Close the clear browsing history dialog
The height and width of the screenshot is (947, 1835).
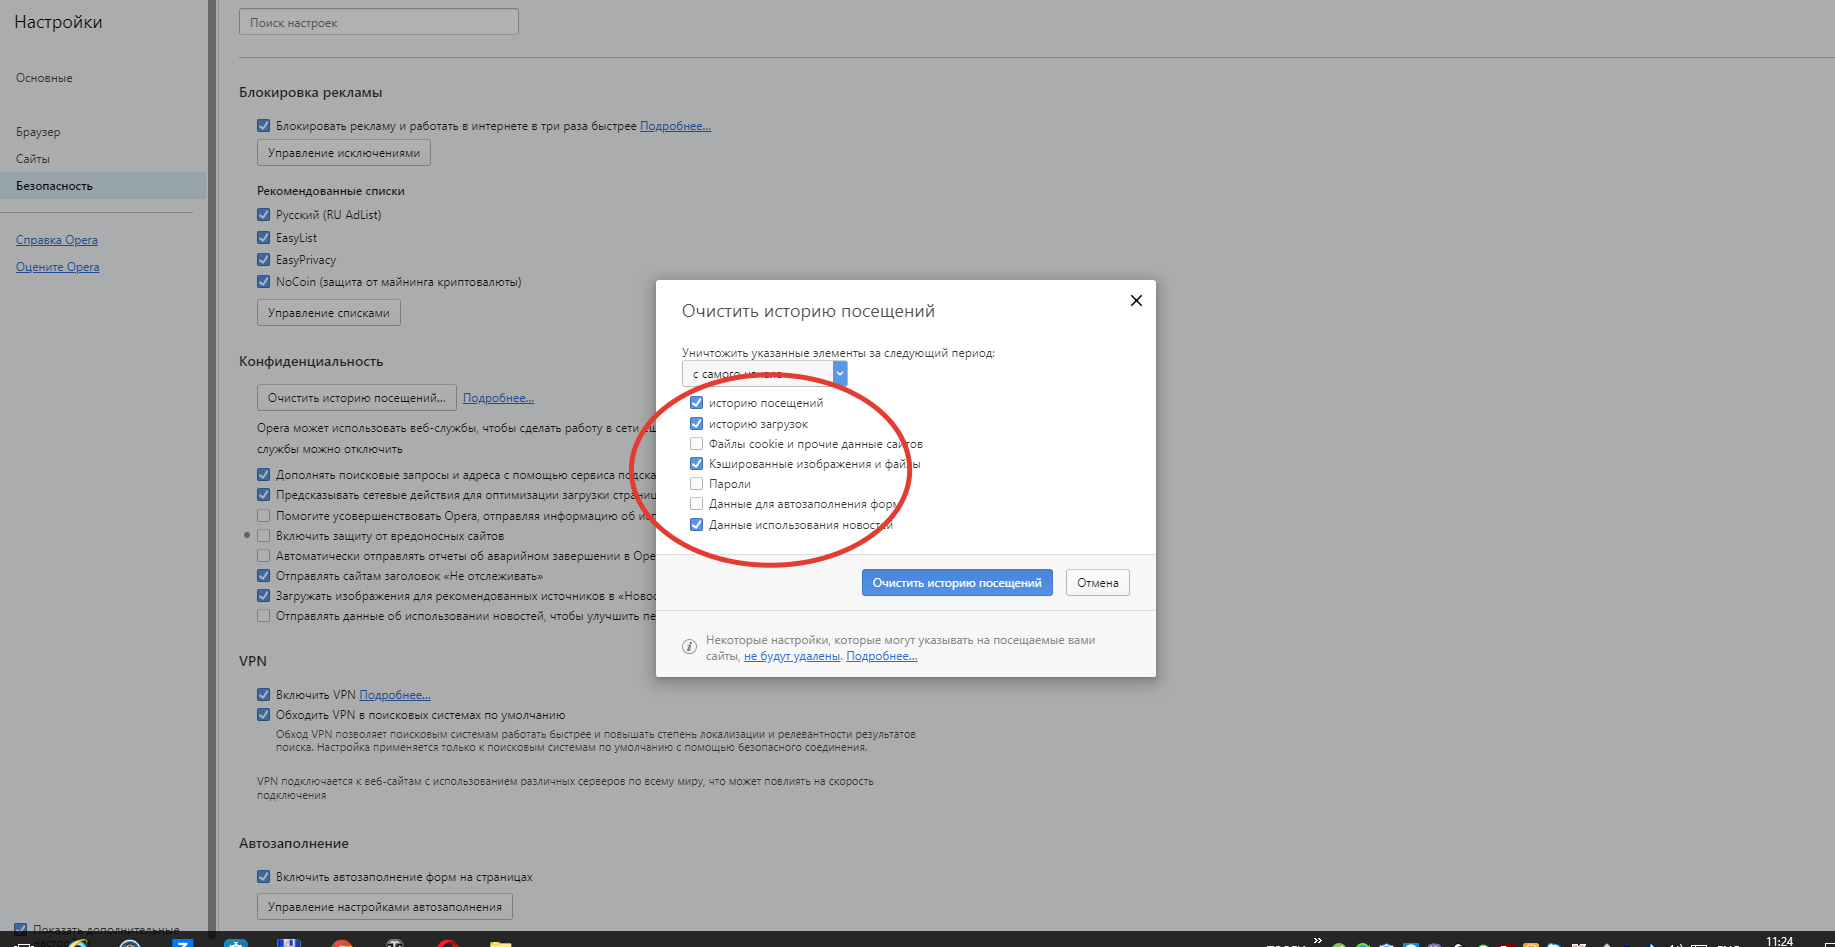coord(1136,301)
